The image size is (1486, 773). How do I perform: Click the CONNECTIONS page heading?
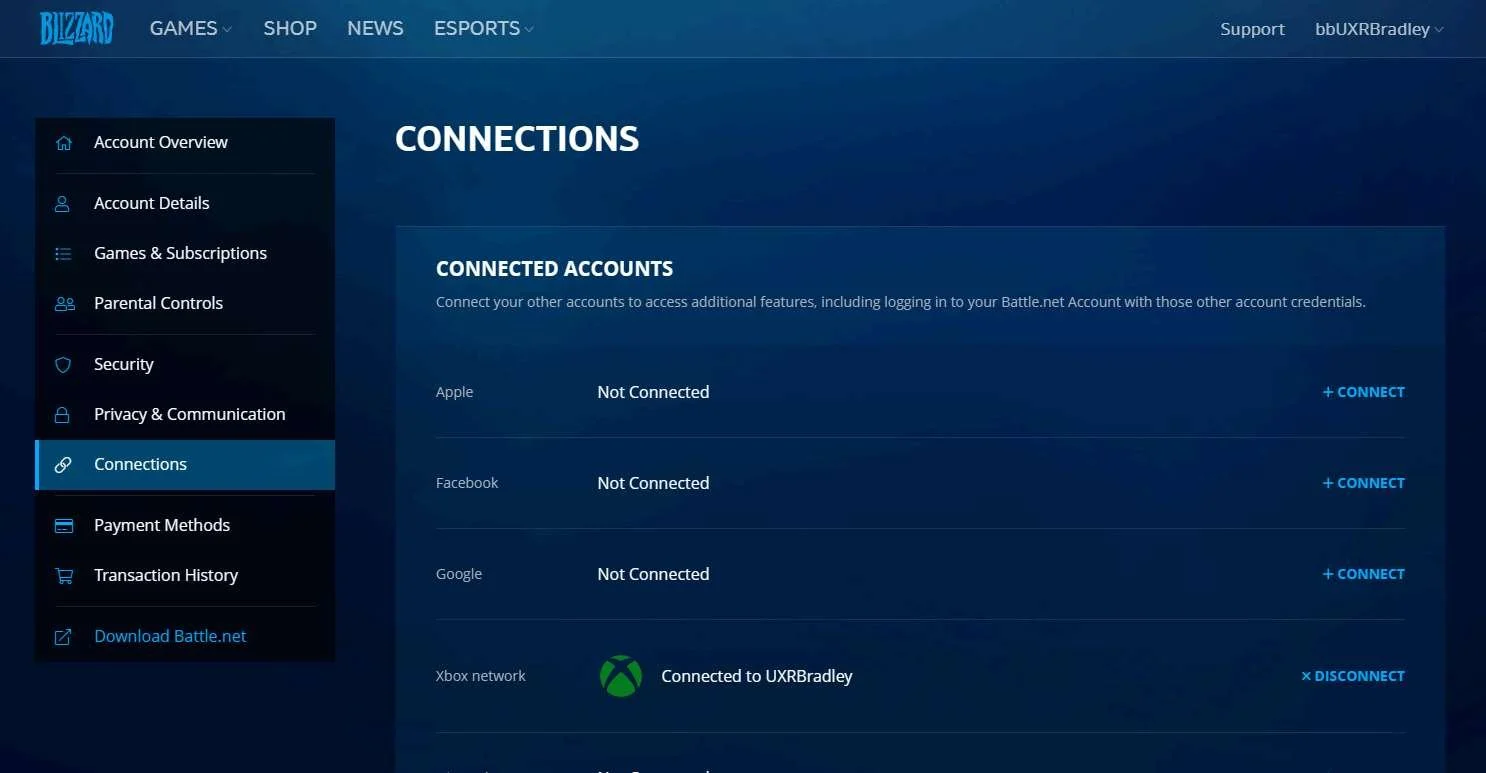[517, 138]
